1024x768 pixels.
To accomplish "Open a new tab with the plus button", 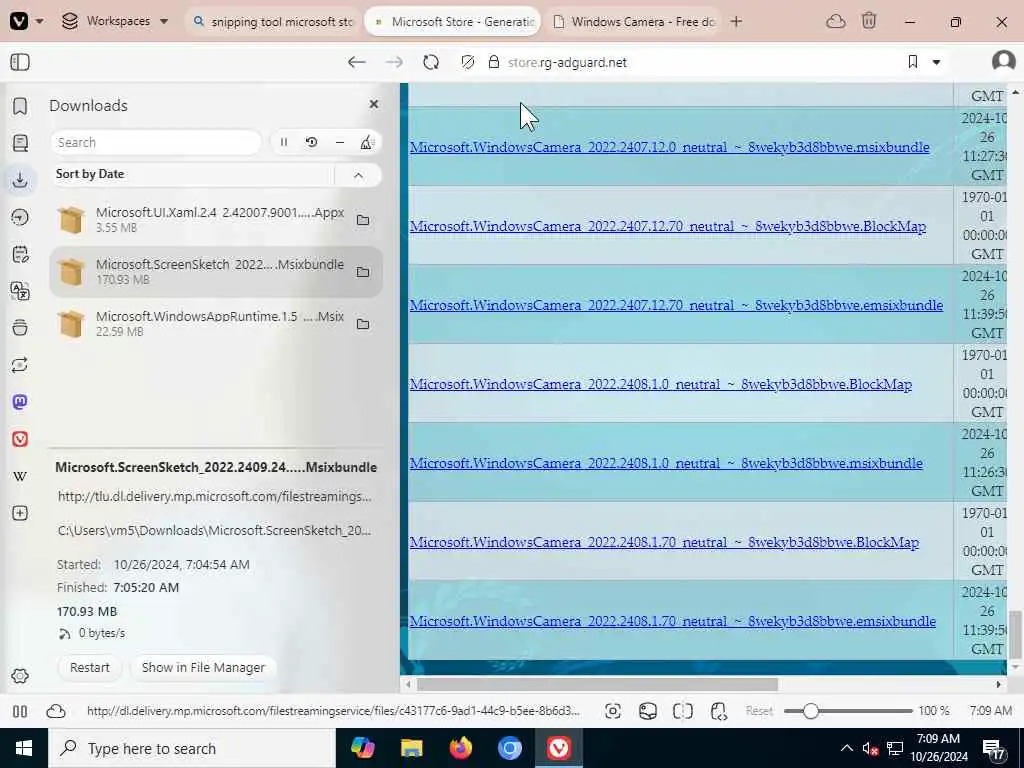I will [x=736, y=22].
